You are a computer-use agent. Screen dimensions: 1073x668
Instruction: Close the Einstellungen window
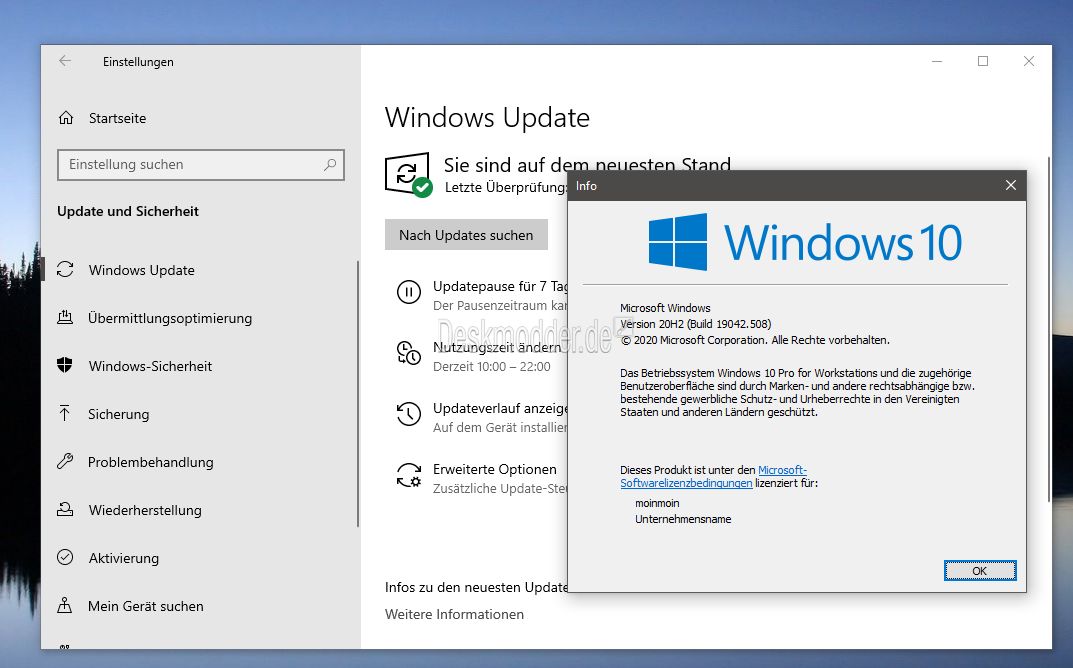tap(1029, 62)
